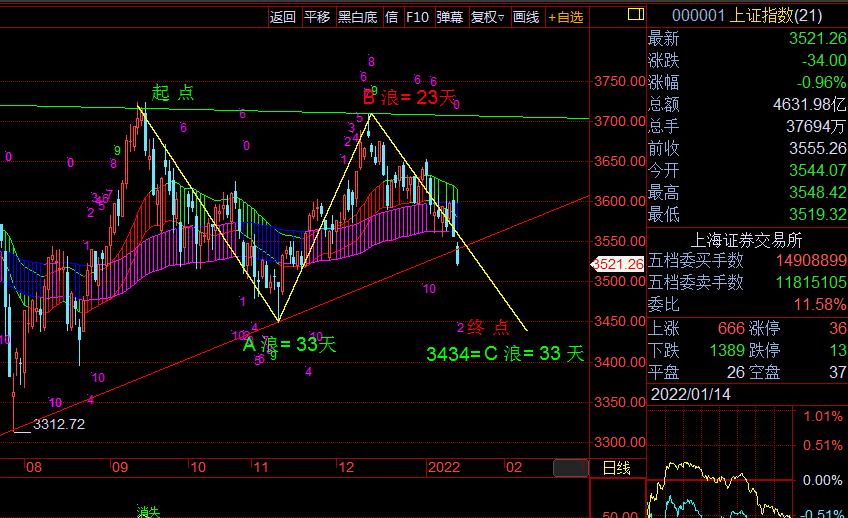Click the 涨幅 value -0.96%
The width and height of the screenshot is (848, 518).
pos(821,82)
